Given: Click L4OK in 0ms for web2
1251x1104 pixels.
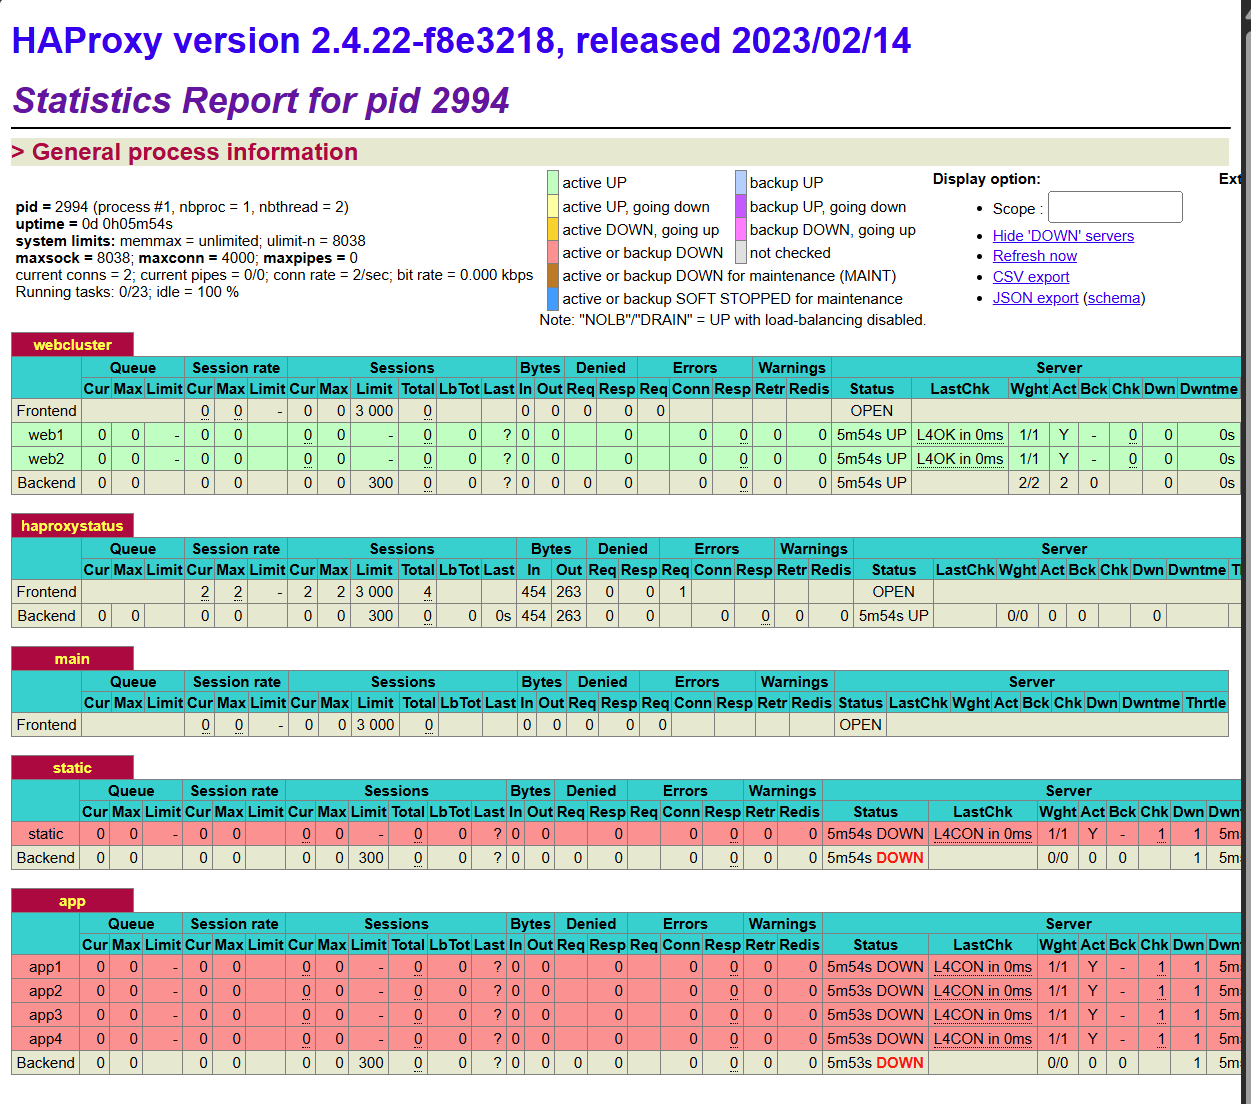Looking at the screenshot, I should tap(960, 459).
